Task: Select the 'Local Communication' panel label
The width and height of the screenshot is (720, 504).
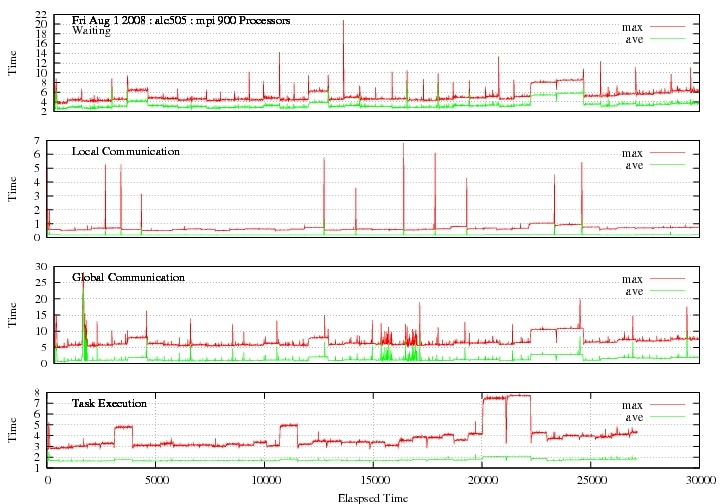Action: tap(126, 151)
